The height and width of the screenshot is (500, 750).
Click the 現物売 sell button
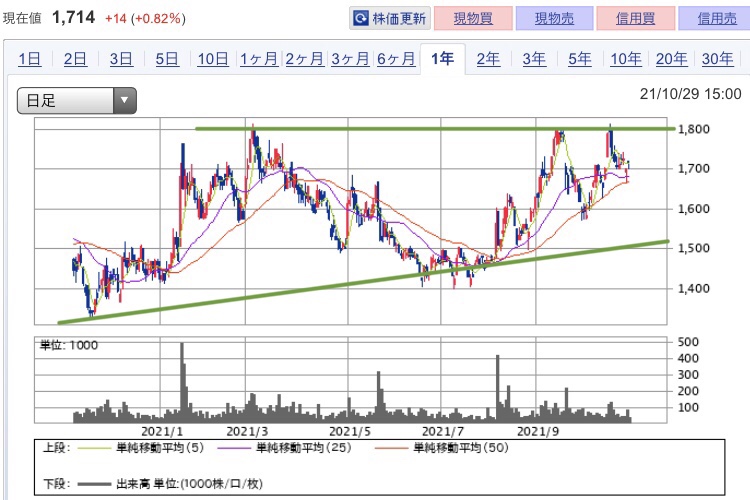click(554, 18)
